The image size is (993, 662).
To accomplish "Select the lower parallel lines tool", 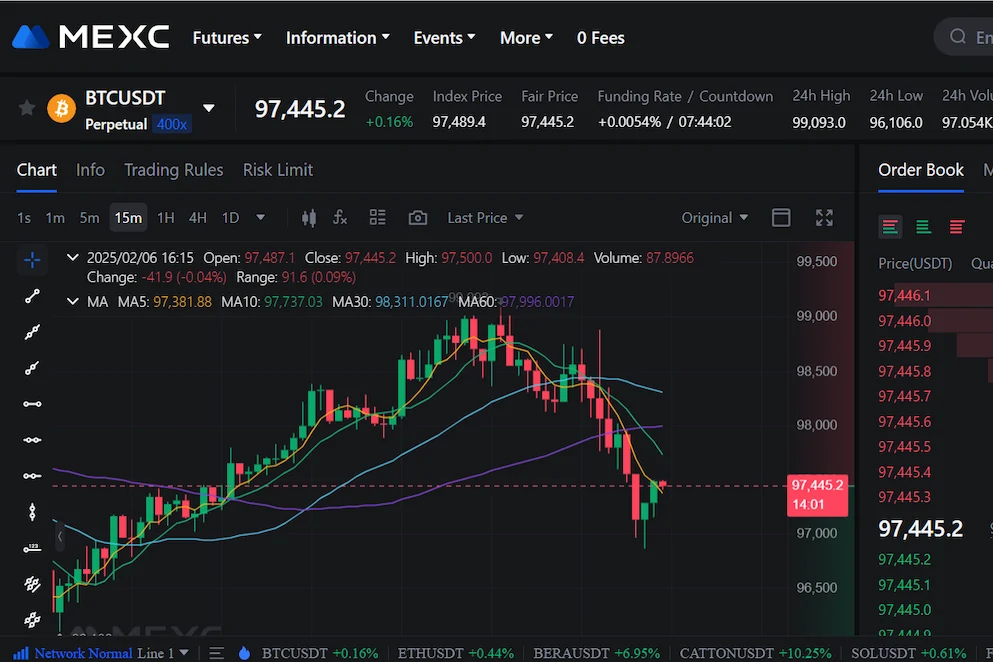I will [x=32, y=619].
